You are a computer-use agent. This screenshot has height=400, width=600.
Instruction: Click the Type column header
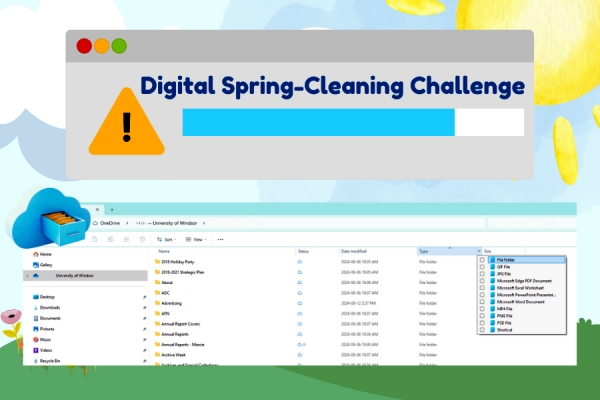[424, 250]
